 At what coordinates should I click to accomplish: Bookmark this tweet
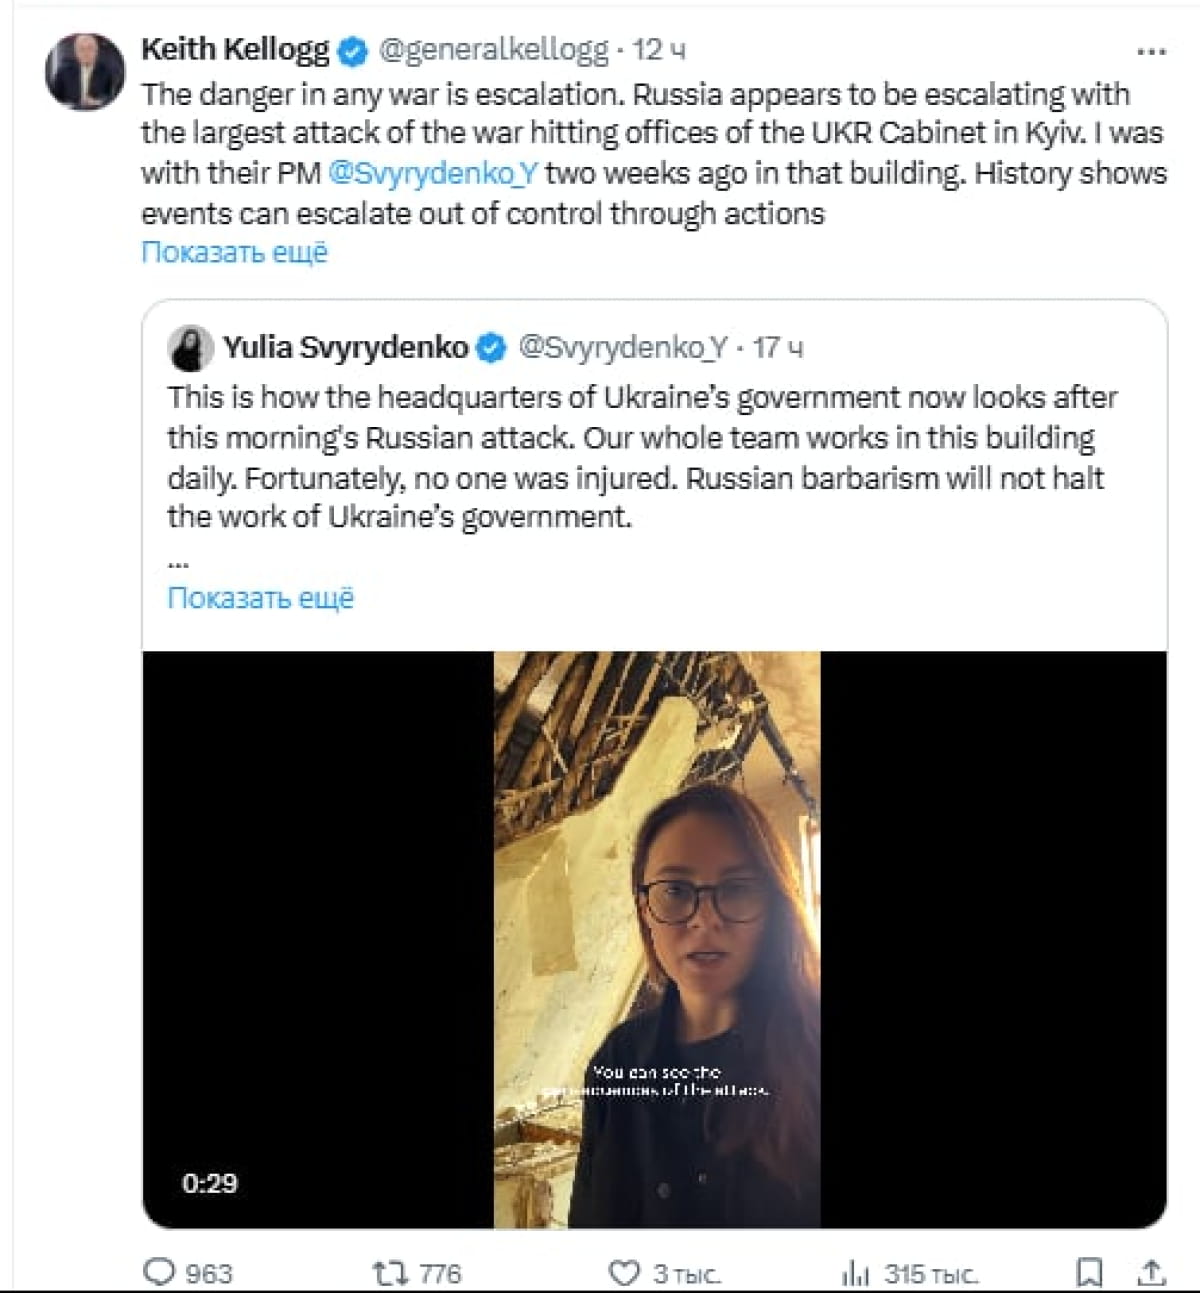[x=1089, y=1272]
